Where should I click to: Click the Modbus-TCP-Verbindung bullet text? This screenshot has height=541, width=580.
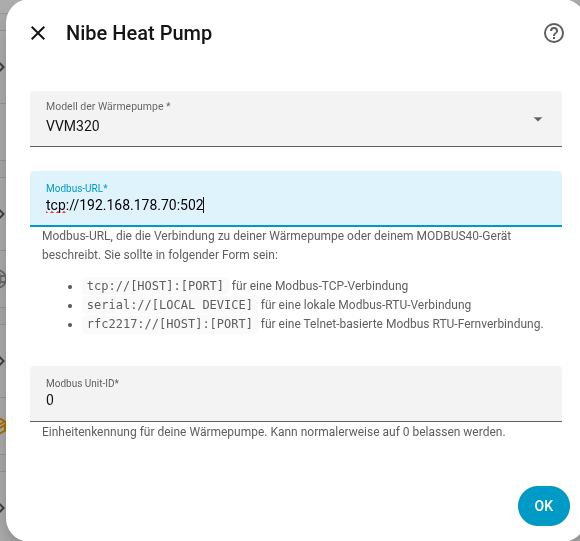[x=320, y=286]
